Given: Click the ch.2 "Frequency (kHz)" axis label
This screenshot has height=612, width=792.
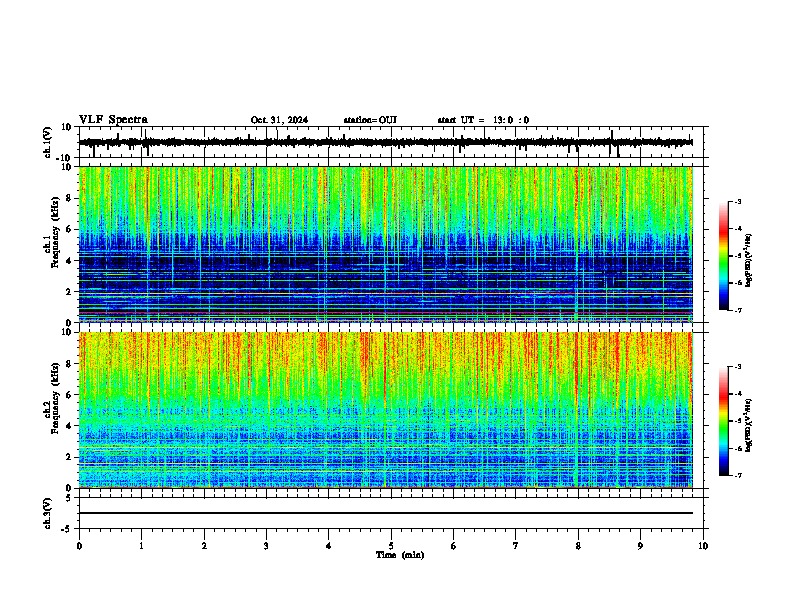Looking at the screenshot, I should coord(55,398).
